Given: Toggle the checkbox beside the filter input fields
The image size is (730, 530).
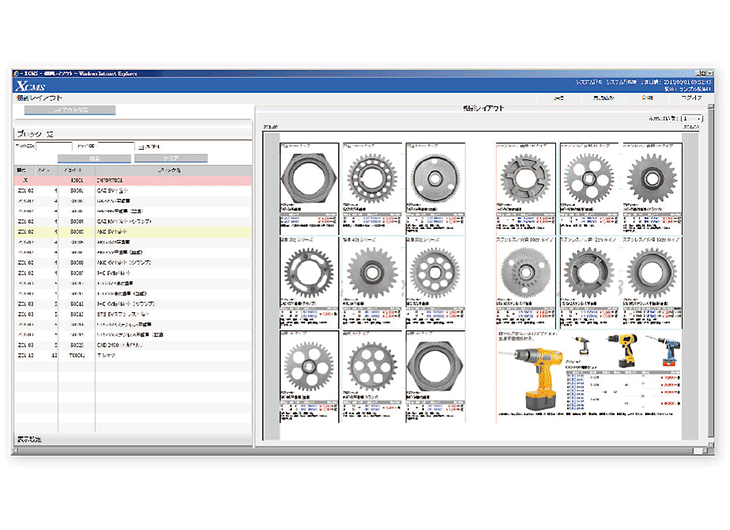Looking at the screenshot, I should (x=141, y=147).
